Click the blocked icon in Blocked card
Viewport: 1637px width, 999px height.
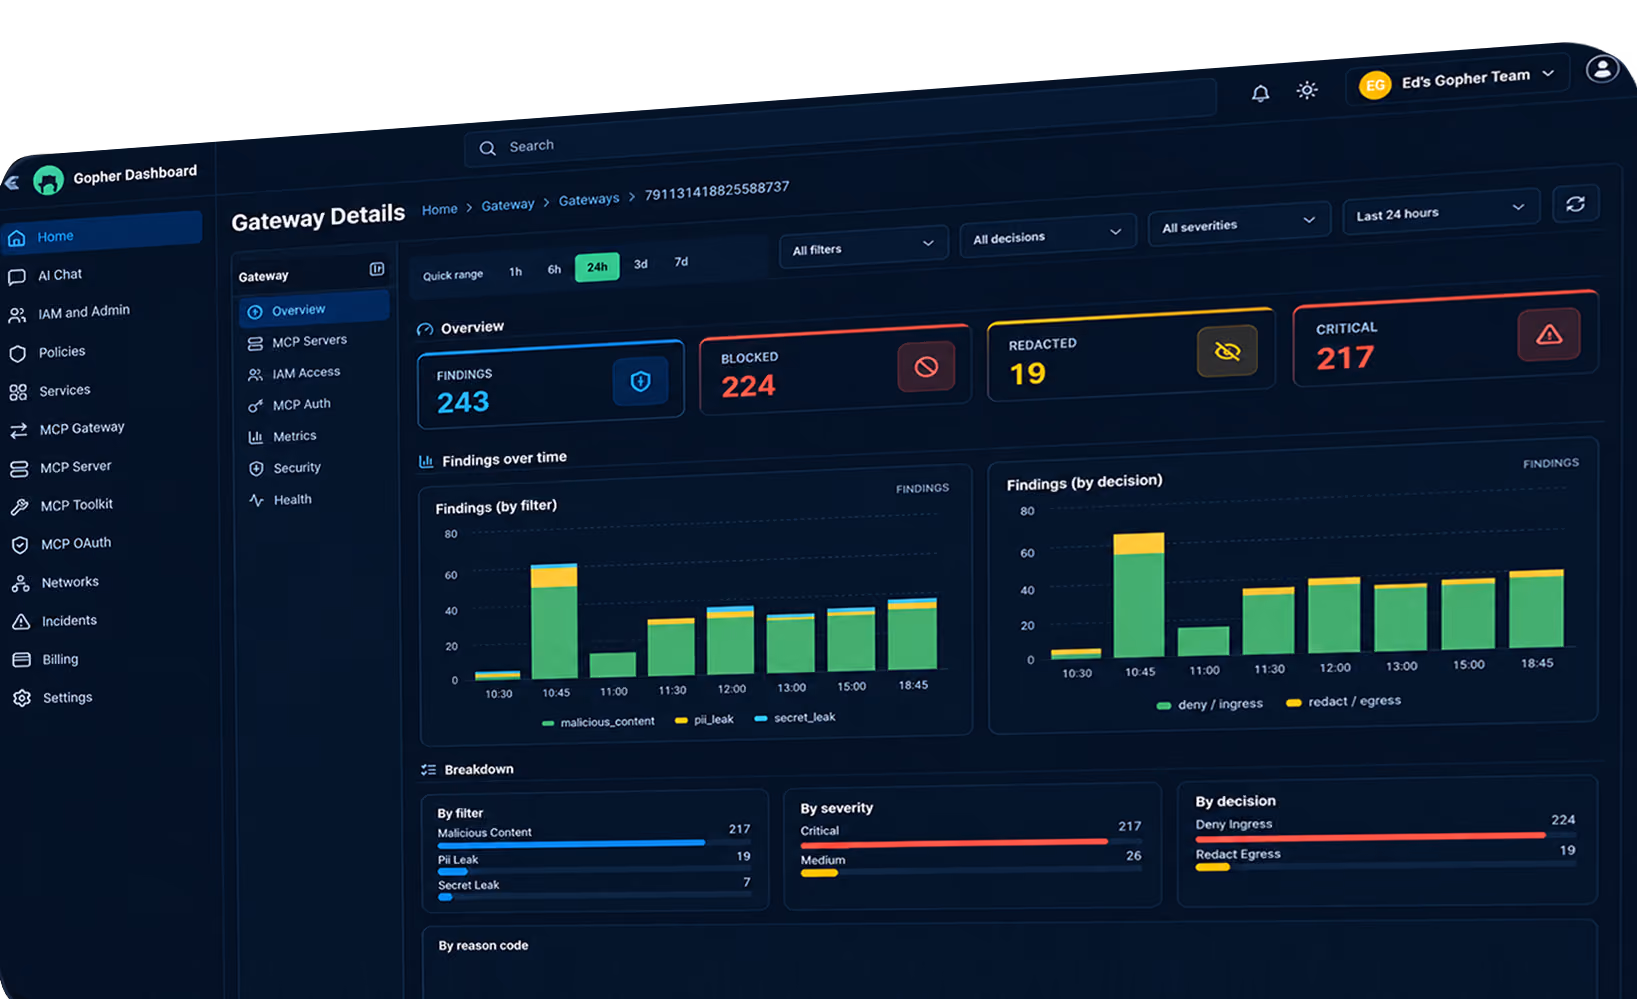(926, 367)
